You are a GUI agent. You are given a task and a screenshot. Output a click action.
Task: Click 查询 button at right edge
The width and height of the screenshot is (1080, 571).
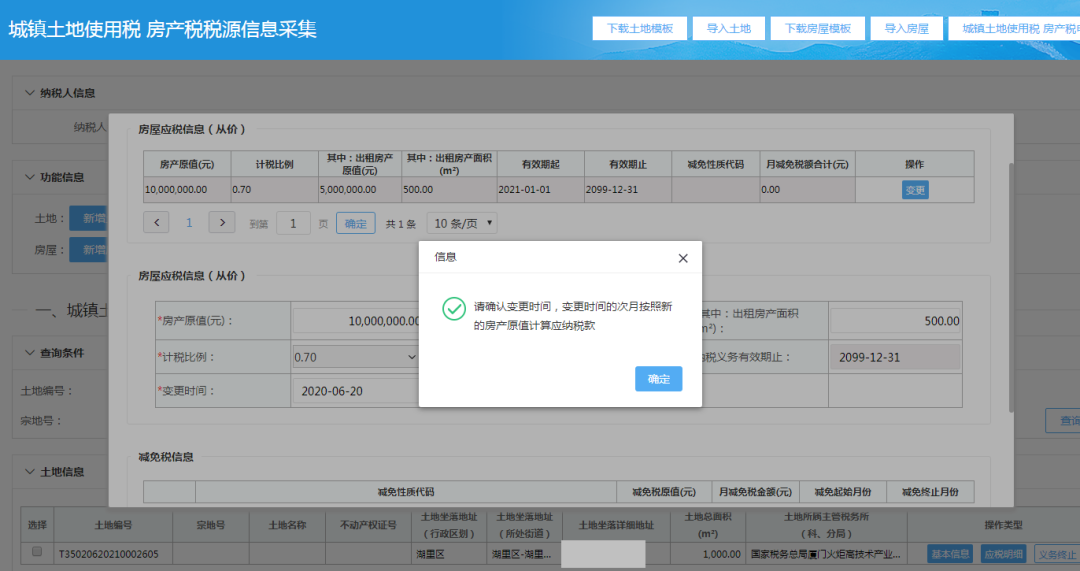[1065, 420]
